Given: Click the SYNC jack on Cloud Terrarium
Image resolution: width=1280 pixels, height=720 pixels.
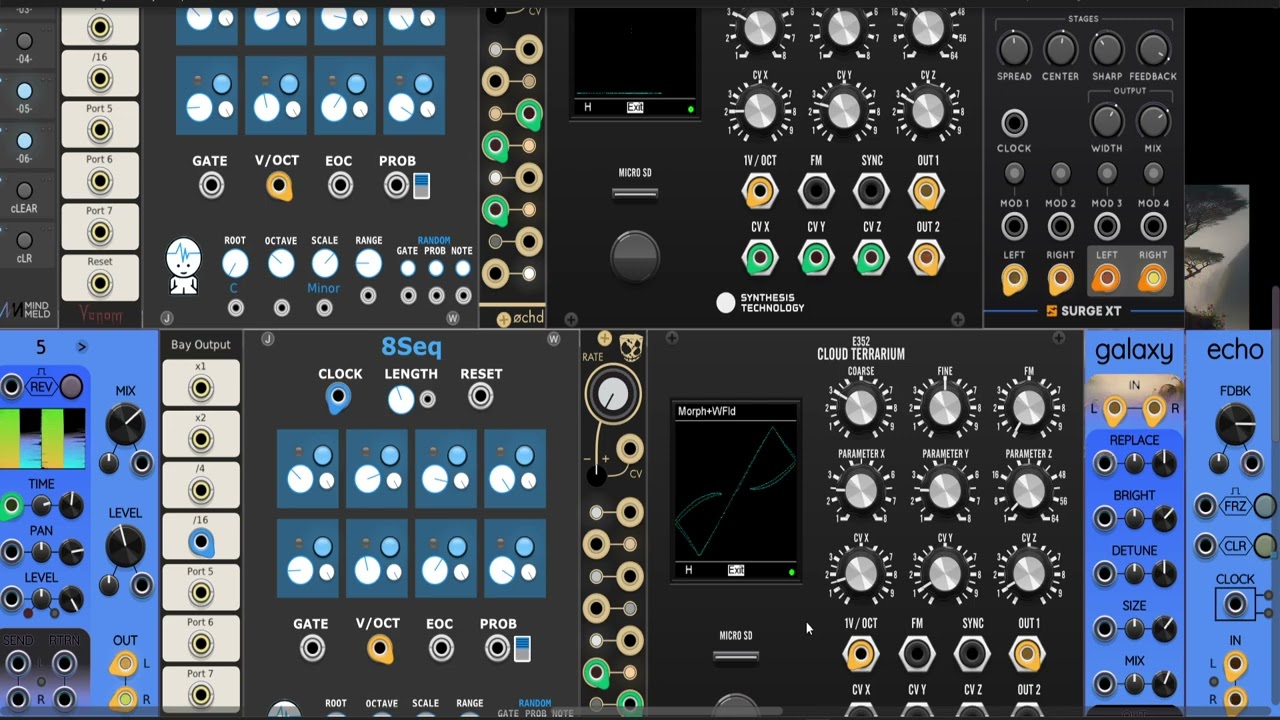Looking at the screenshot, I should point(972,655).
